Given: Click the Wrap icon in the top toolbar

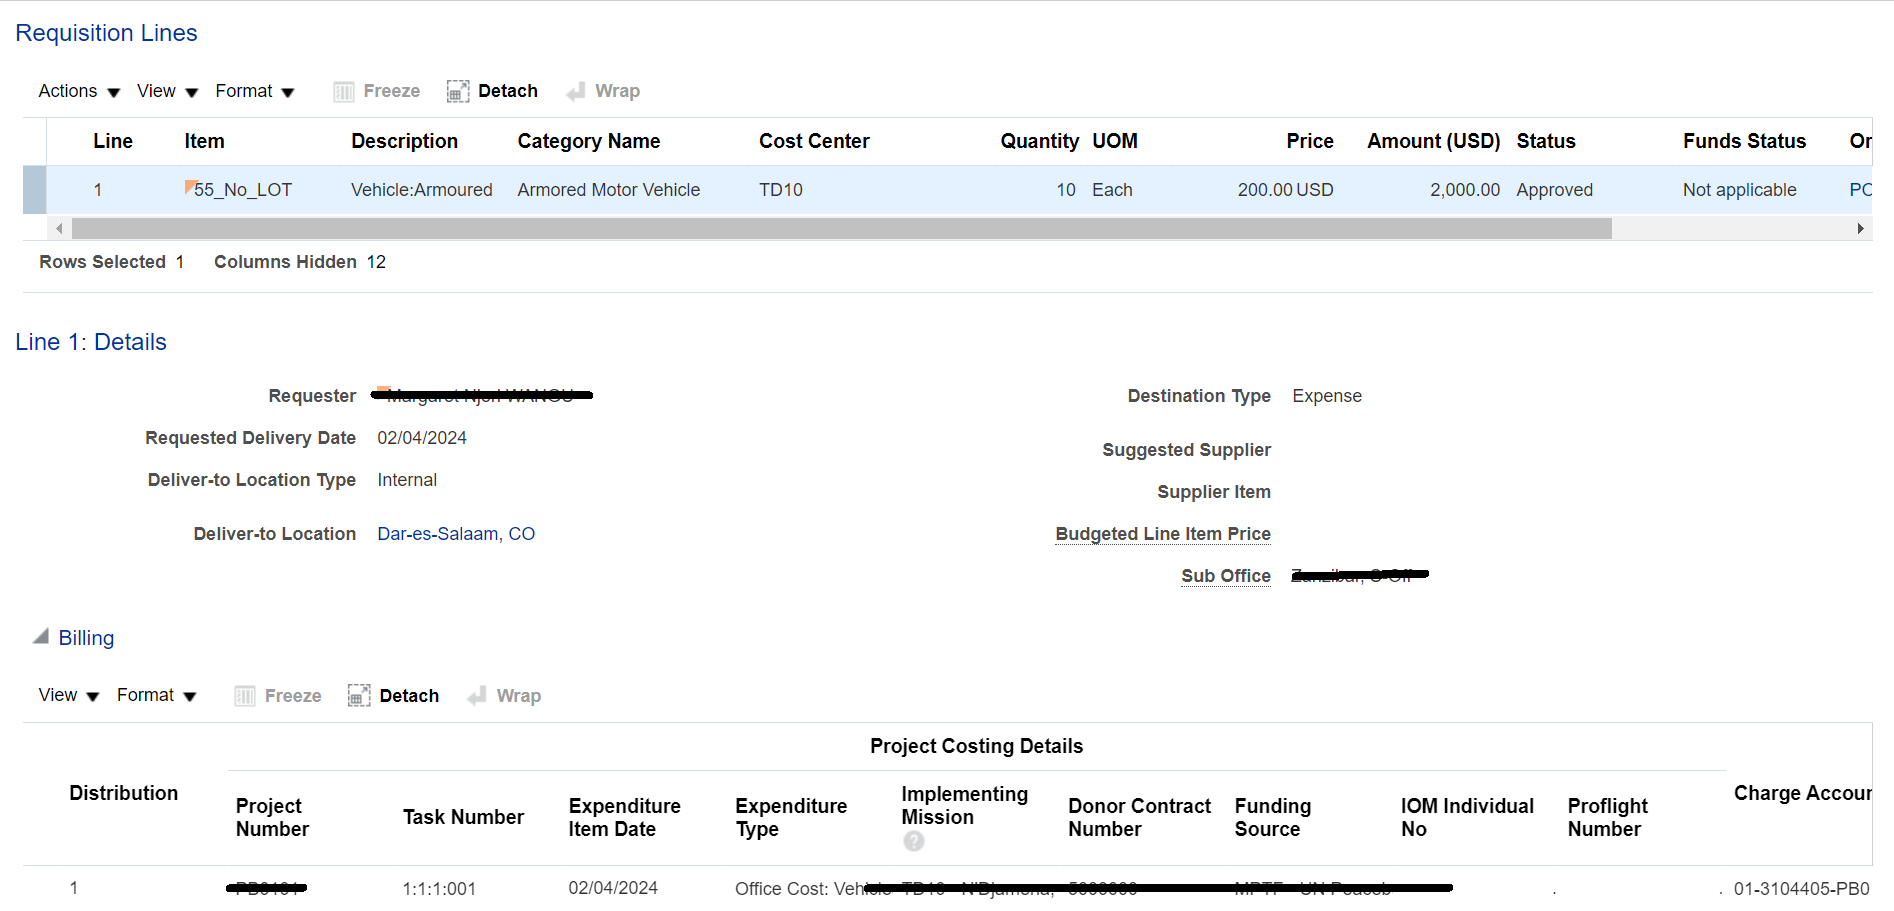Looking at the screenshot, I should (x=575, y=91).
